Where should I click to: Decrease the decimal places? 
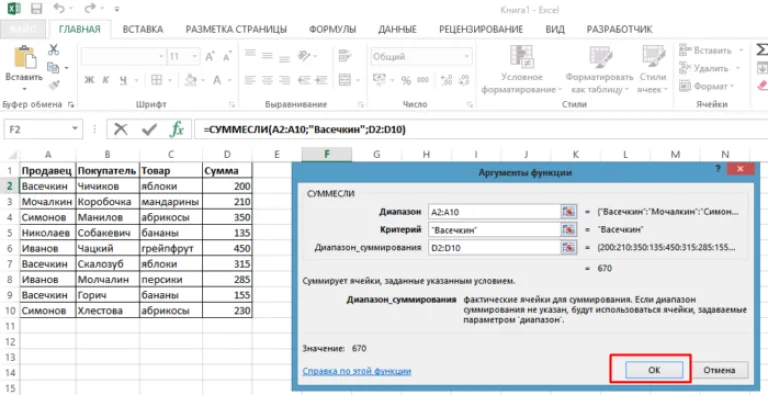(463, 80)
